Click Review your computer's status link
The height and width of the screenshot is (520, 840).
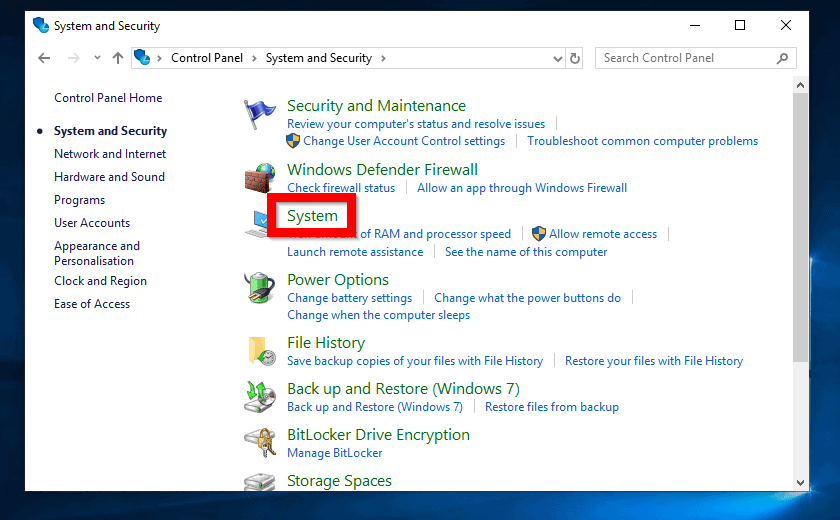pos(416,124)
